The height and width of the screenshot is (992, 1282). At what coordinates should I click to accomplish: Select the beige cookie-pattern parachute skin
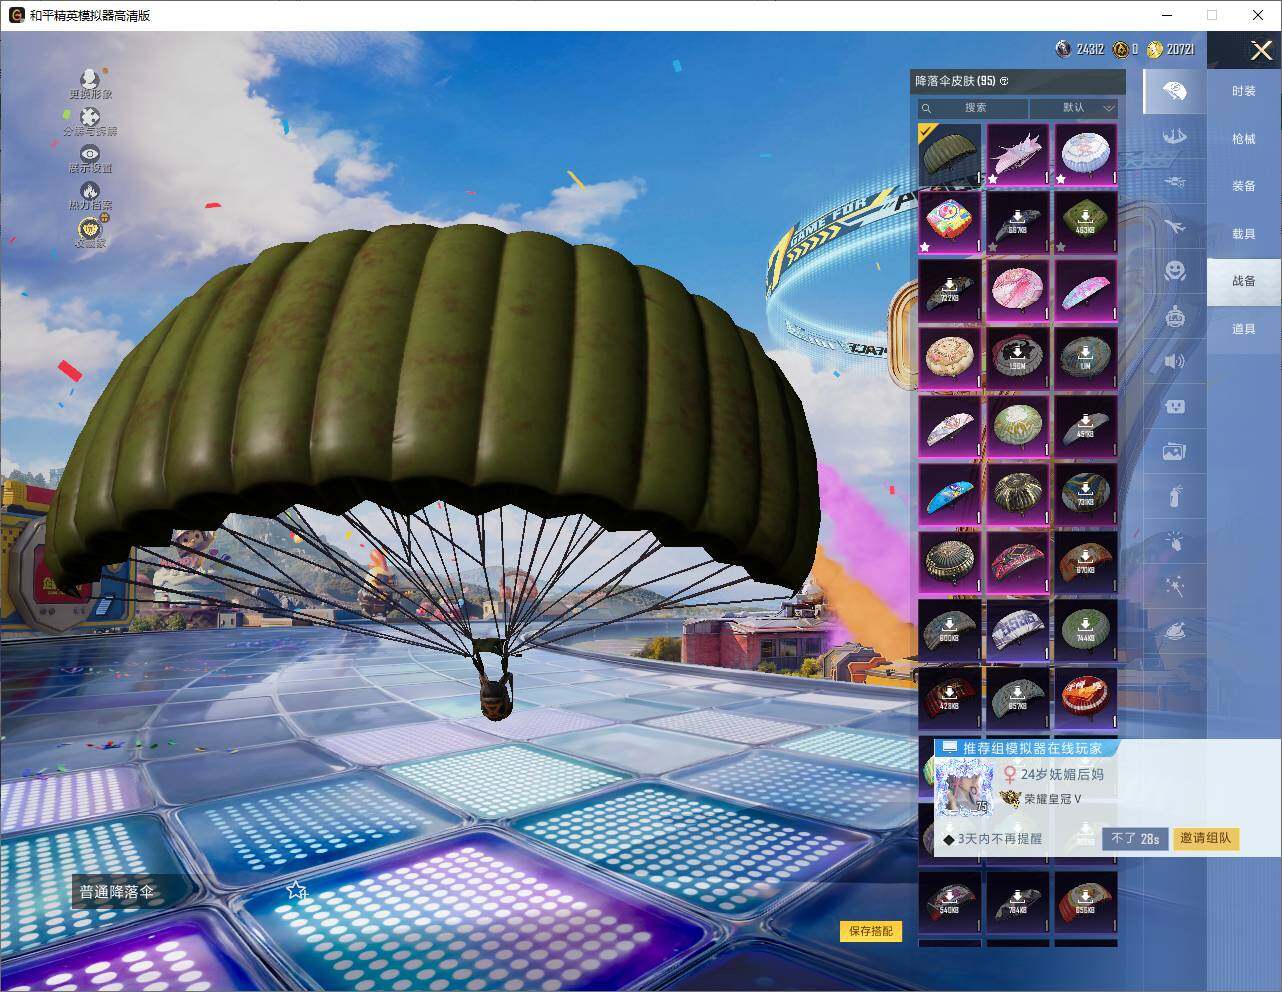pos(950,358)
